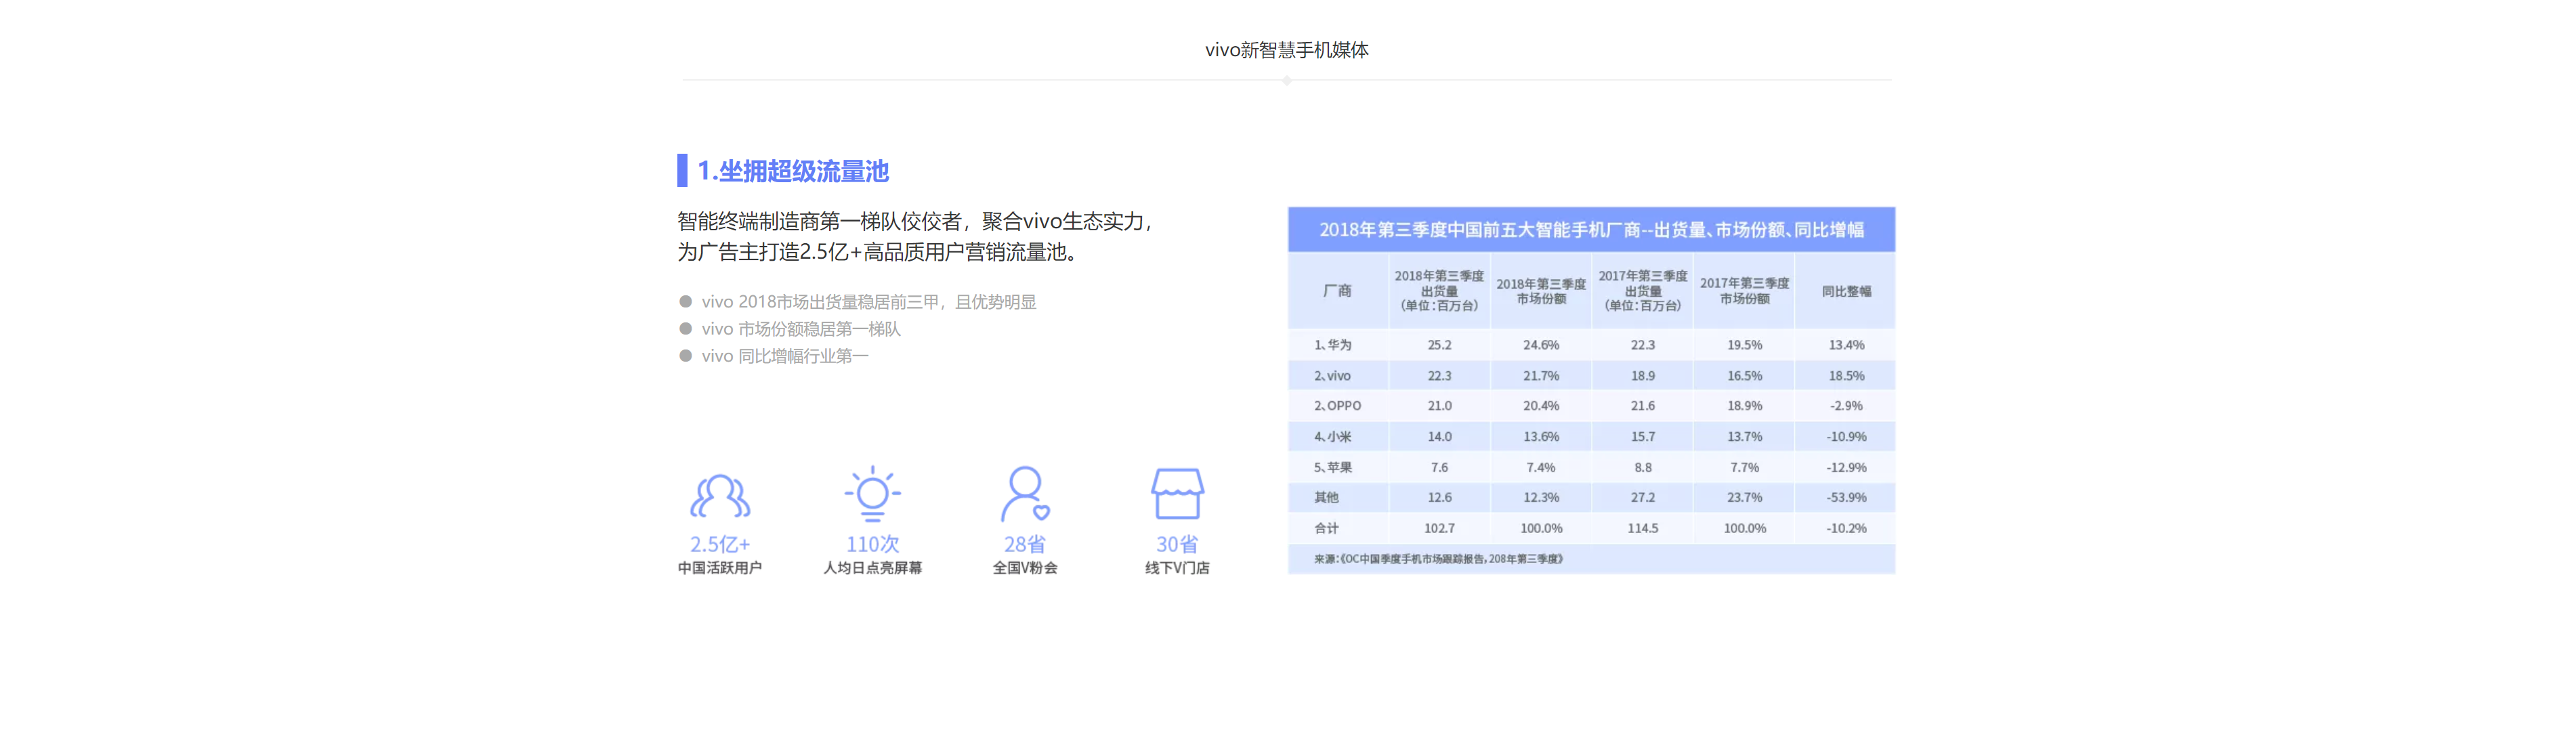Click the 华为 table row
Image resolution: width=2576 pixels, height=743 pixels.
tap(1591, 345)
